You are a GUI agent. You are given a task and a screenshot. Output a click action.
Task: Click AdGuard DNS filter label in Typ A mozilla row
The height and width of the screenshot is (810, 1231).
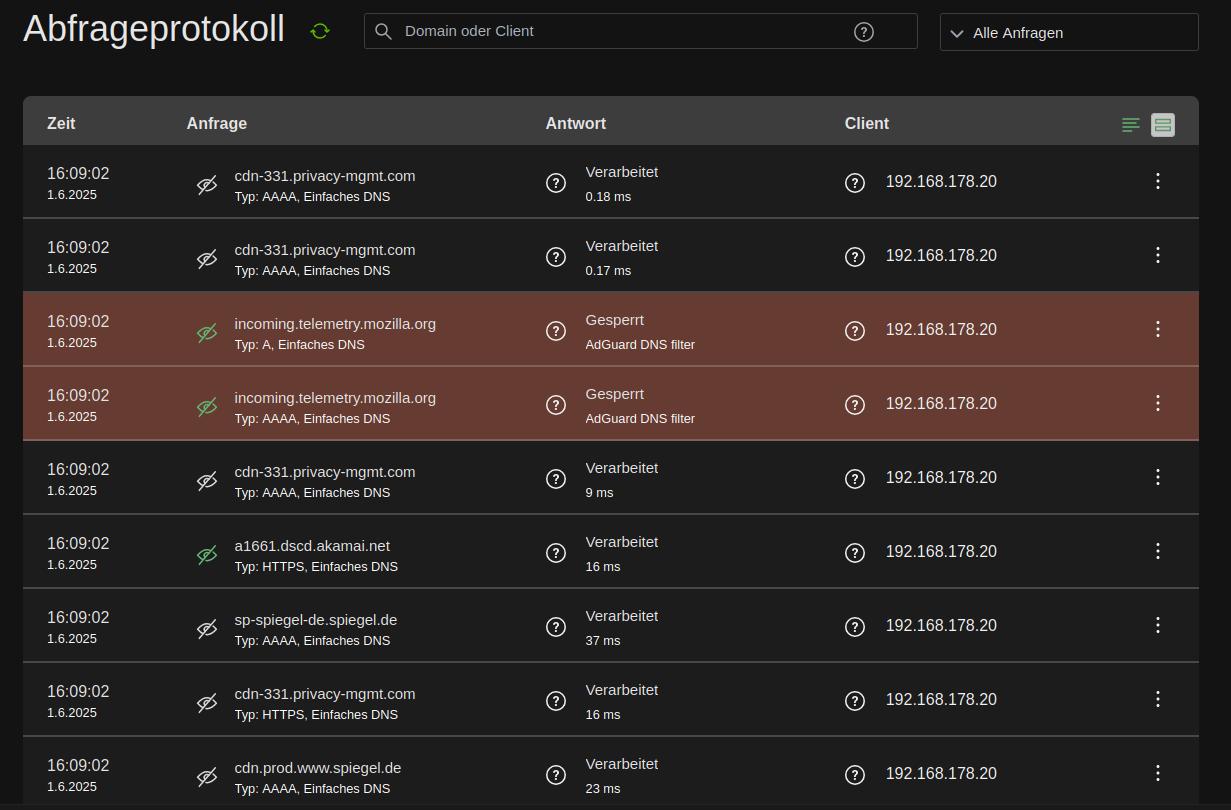640,345
